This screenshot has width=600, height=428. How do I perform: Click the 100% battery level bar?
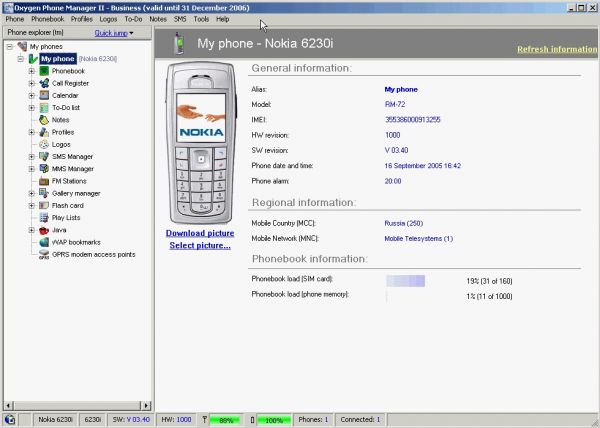click(273, 420)
